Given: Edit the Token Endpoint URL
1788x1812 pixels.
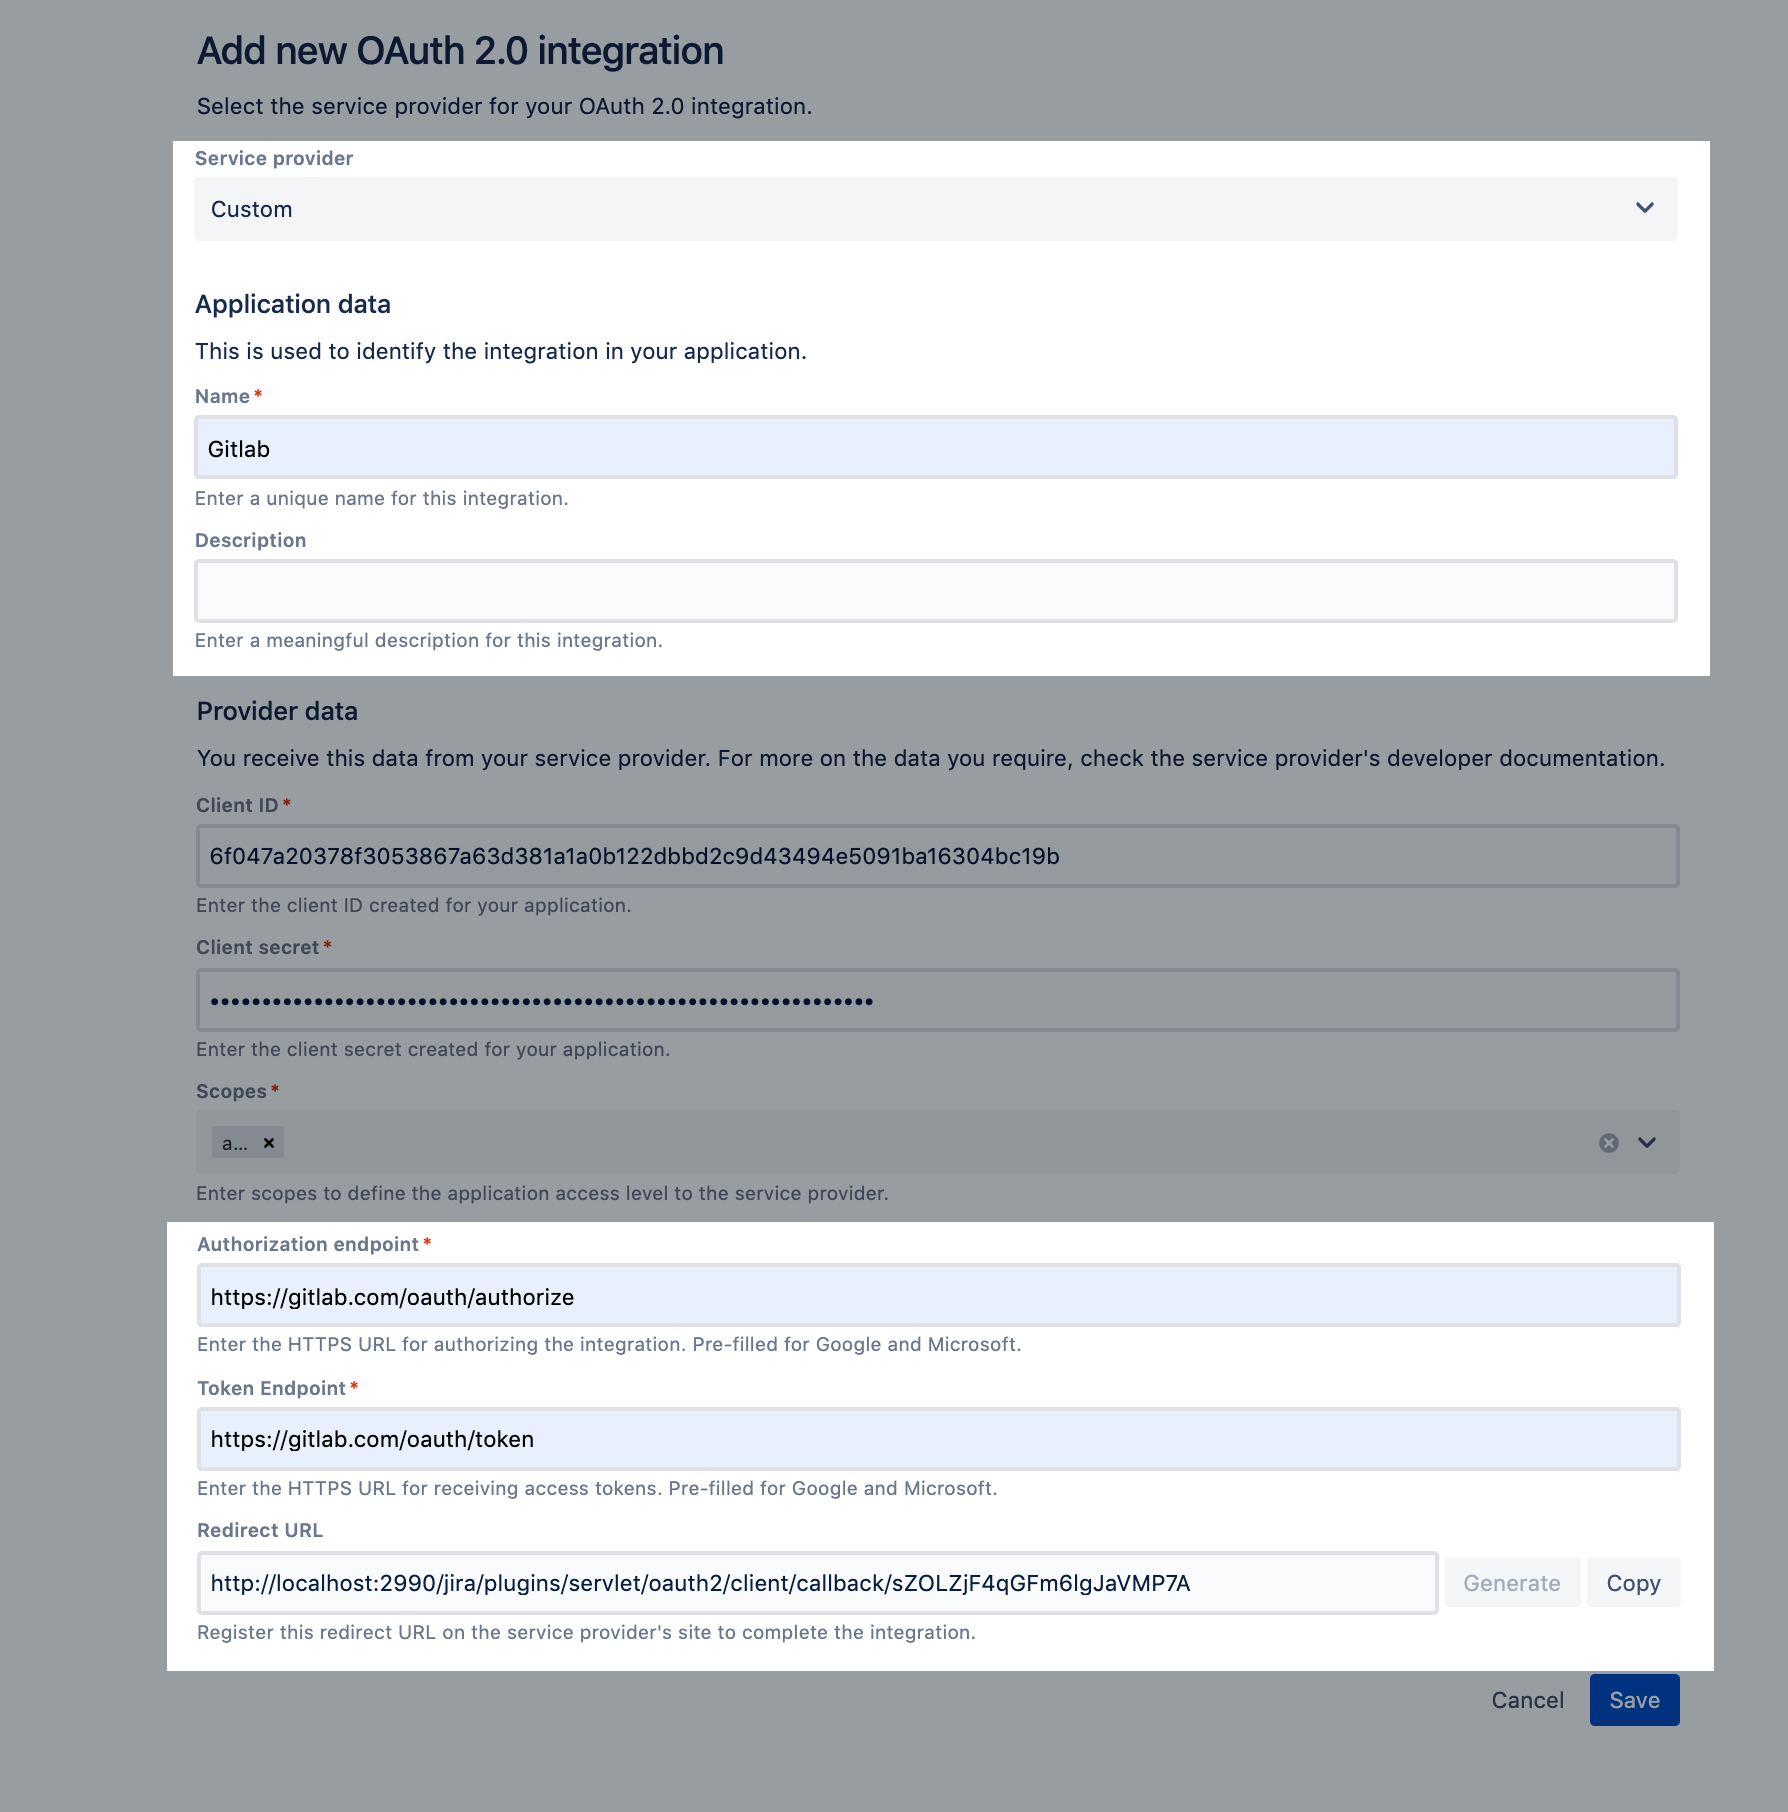Looking at the screenshot, I should [938, 1439].
